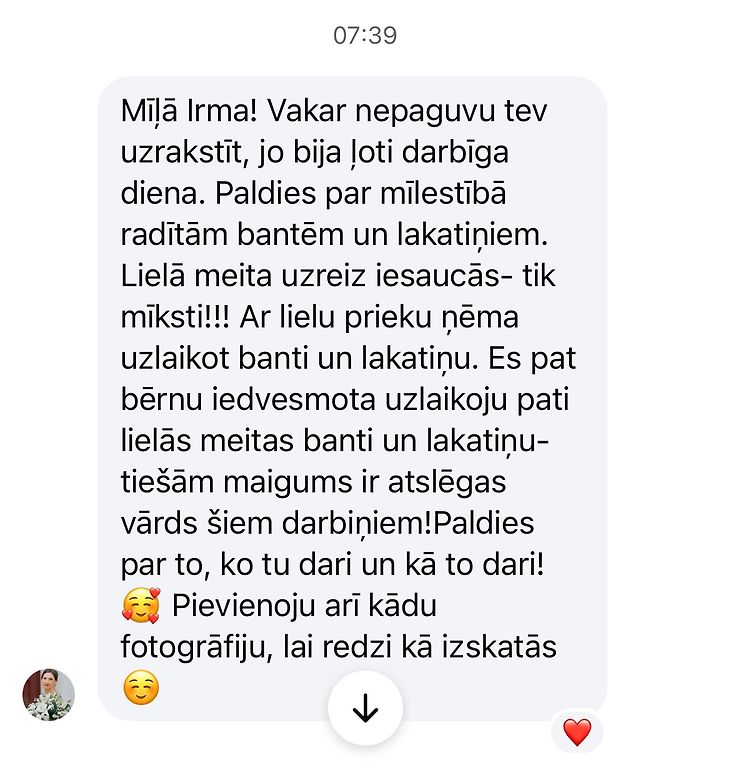Tap "bērnu iedvesmota" text in bubble
The height and width of the screenshot is (768, 731).
tap(248, 399)
